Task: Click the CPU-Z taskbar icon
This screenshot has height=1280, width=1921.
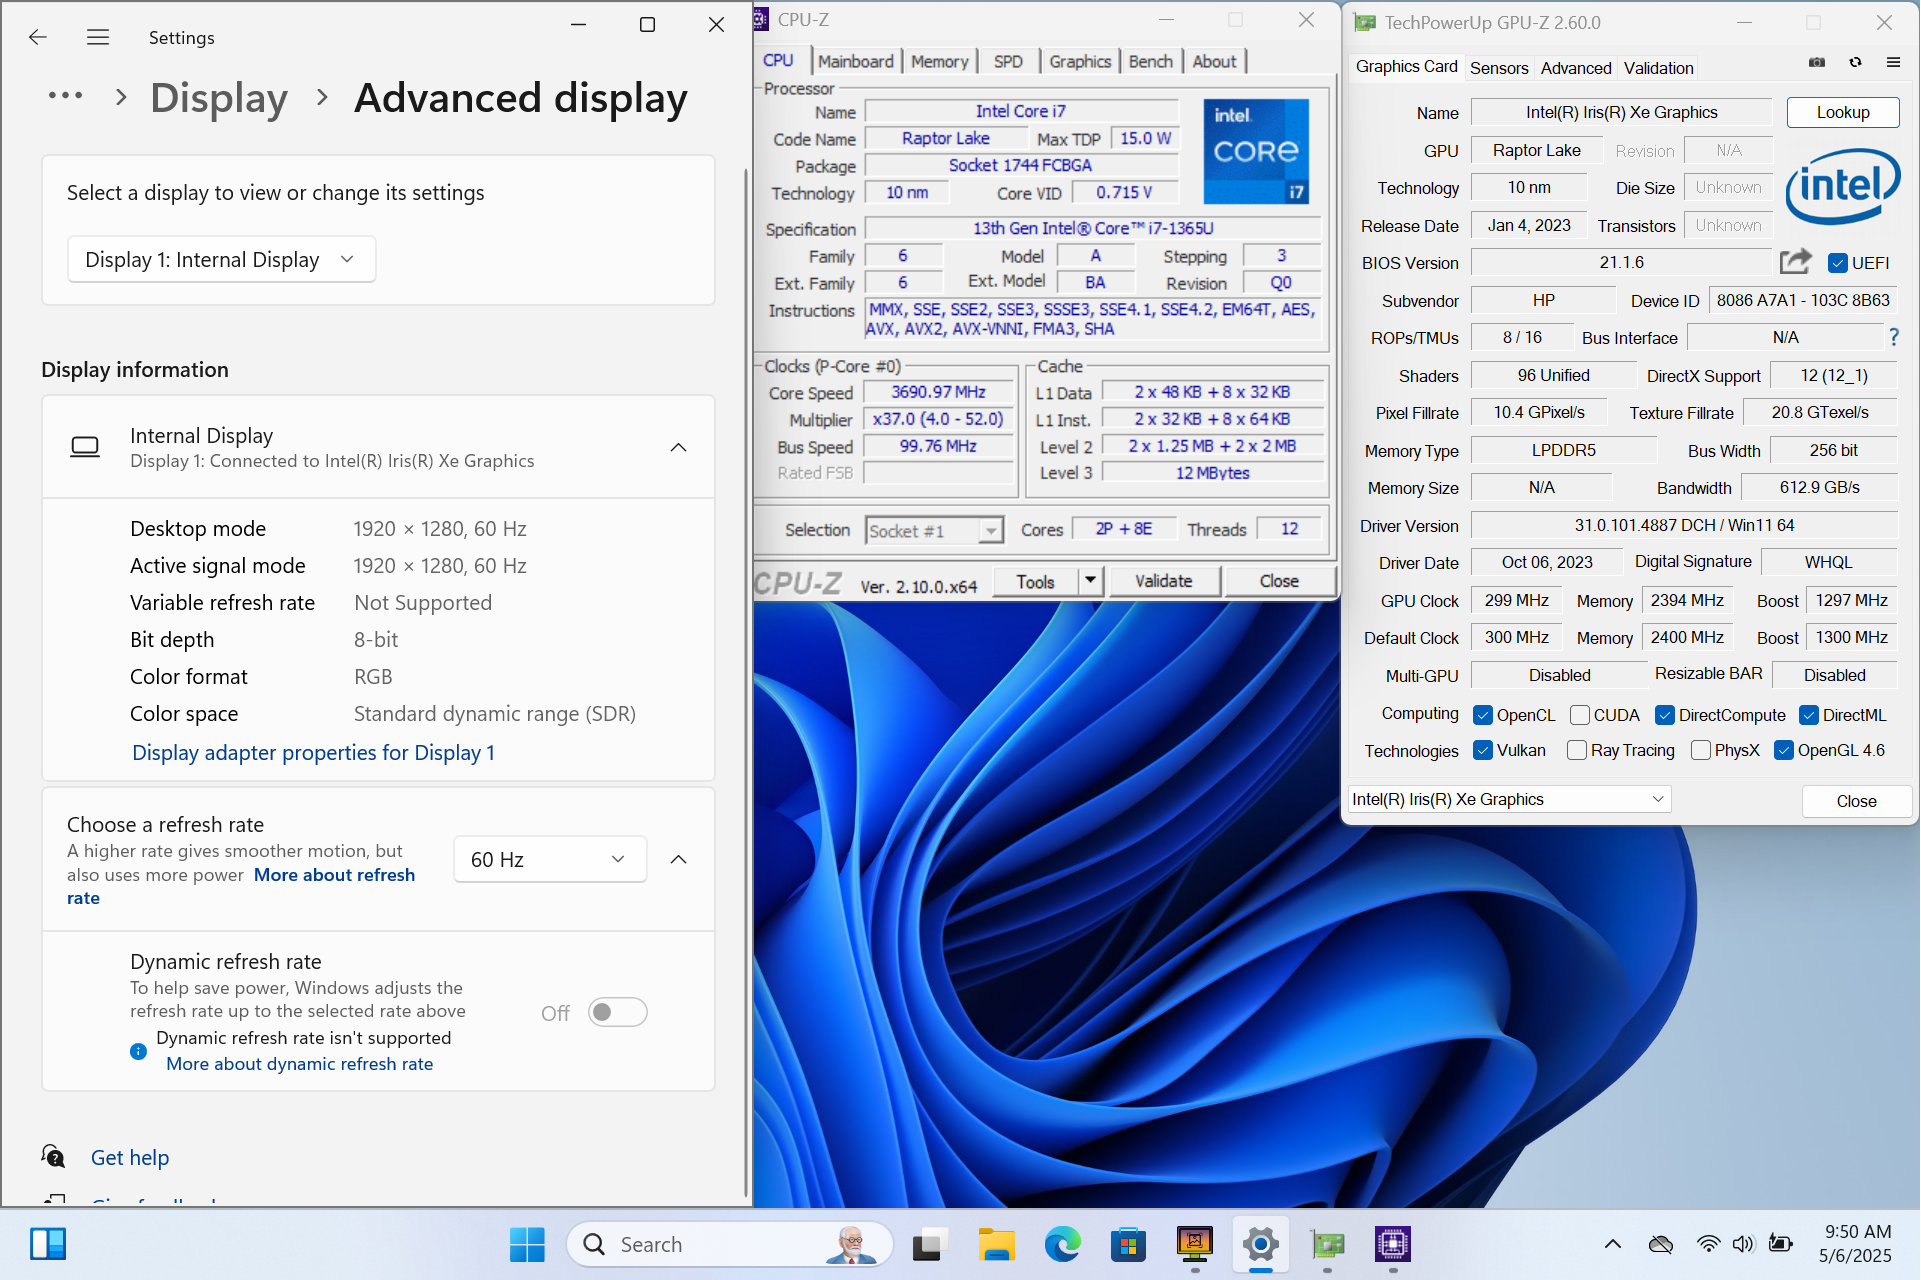Action: point(1393,1244)
